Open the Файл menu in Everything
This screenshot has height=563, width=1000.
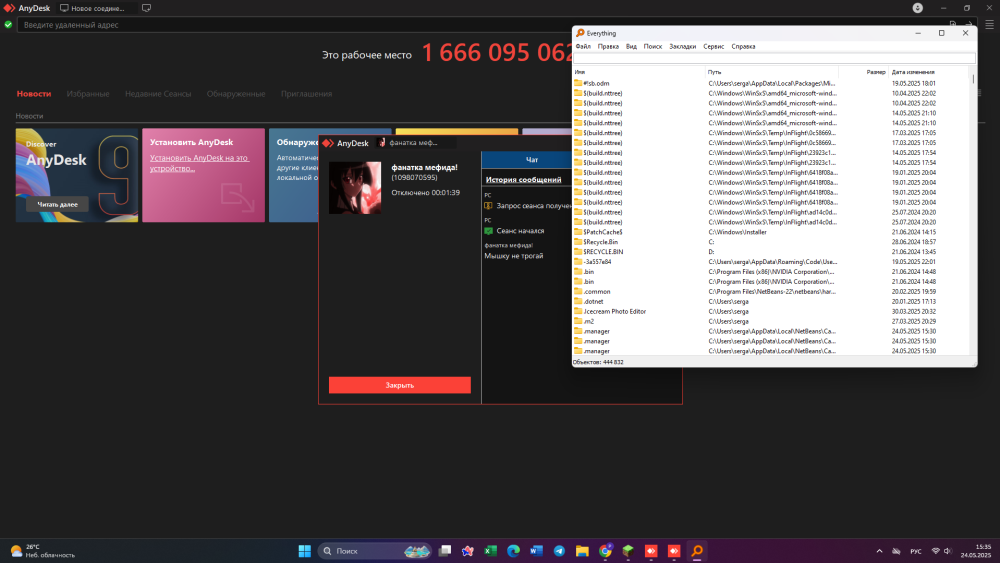point(583,47)
